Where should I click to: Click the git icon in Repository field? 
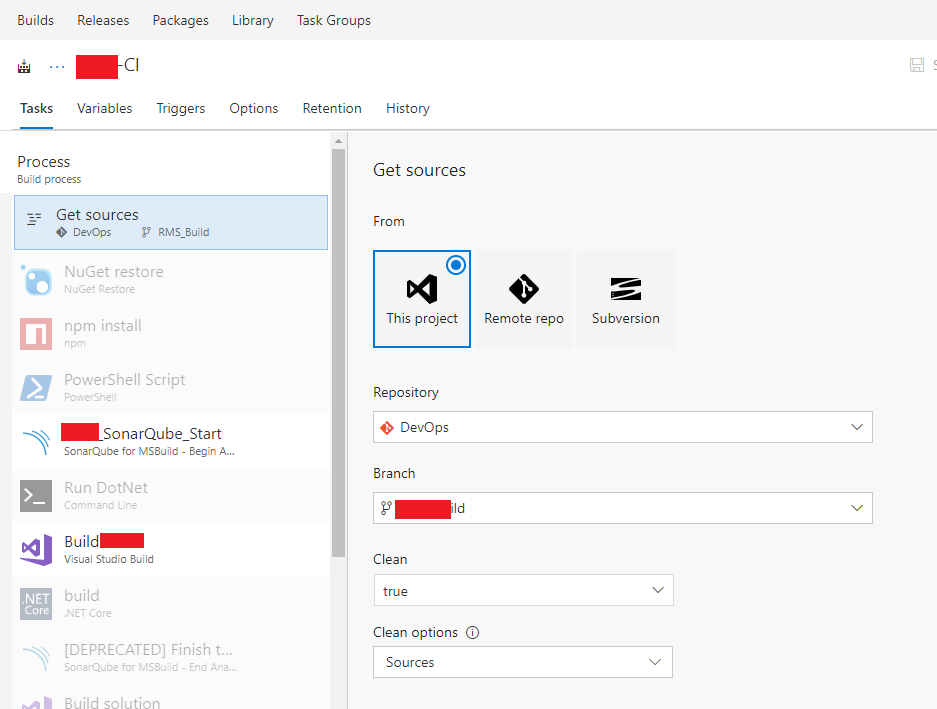pyautogui.click(x=387, y=427)
